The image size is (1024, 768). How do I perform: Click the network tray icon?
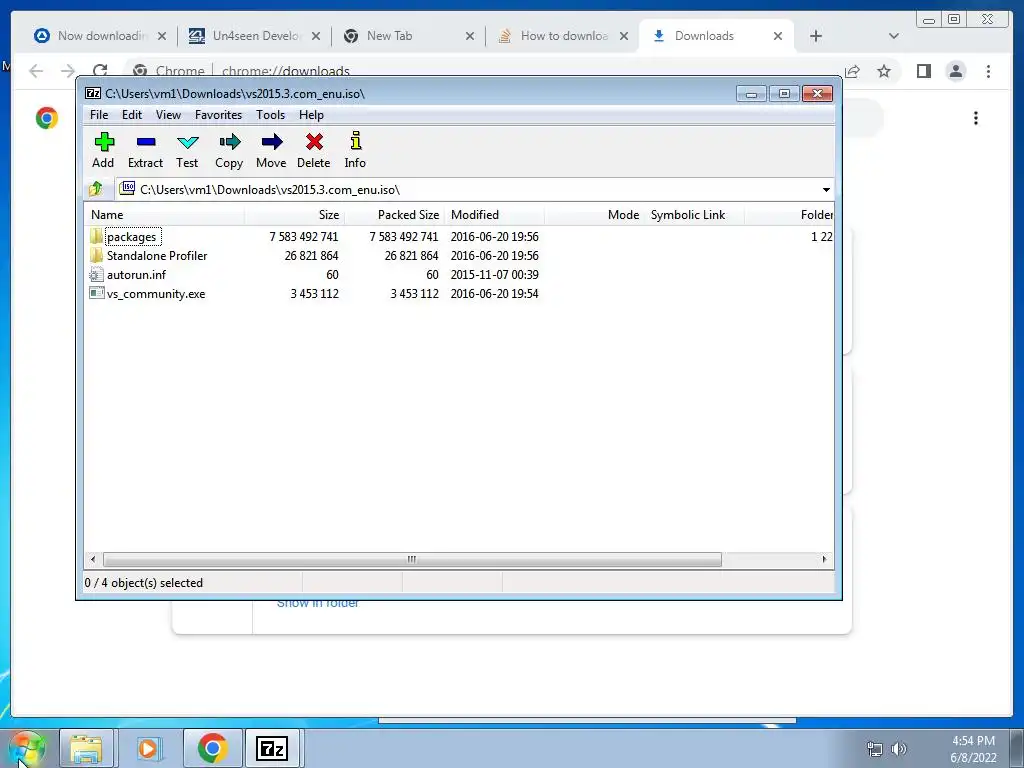(x=874, y=748)
